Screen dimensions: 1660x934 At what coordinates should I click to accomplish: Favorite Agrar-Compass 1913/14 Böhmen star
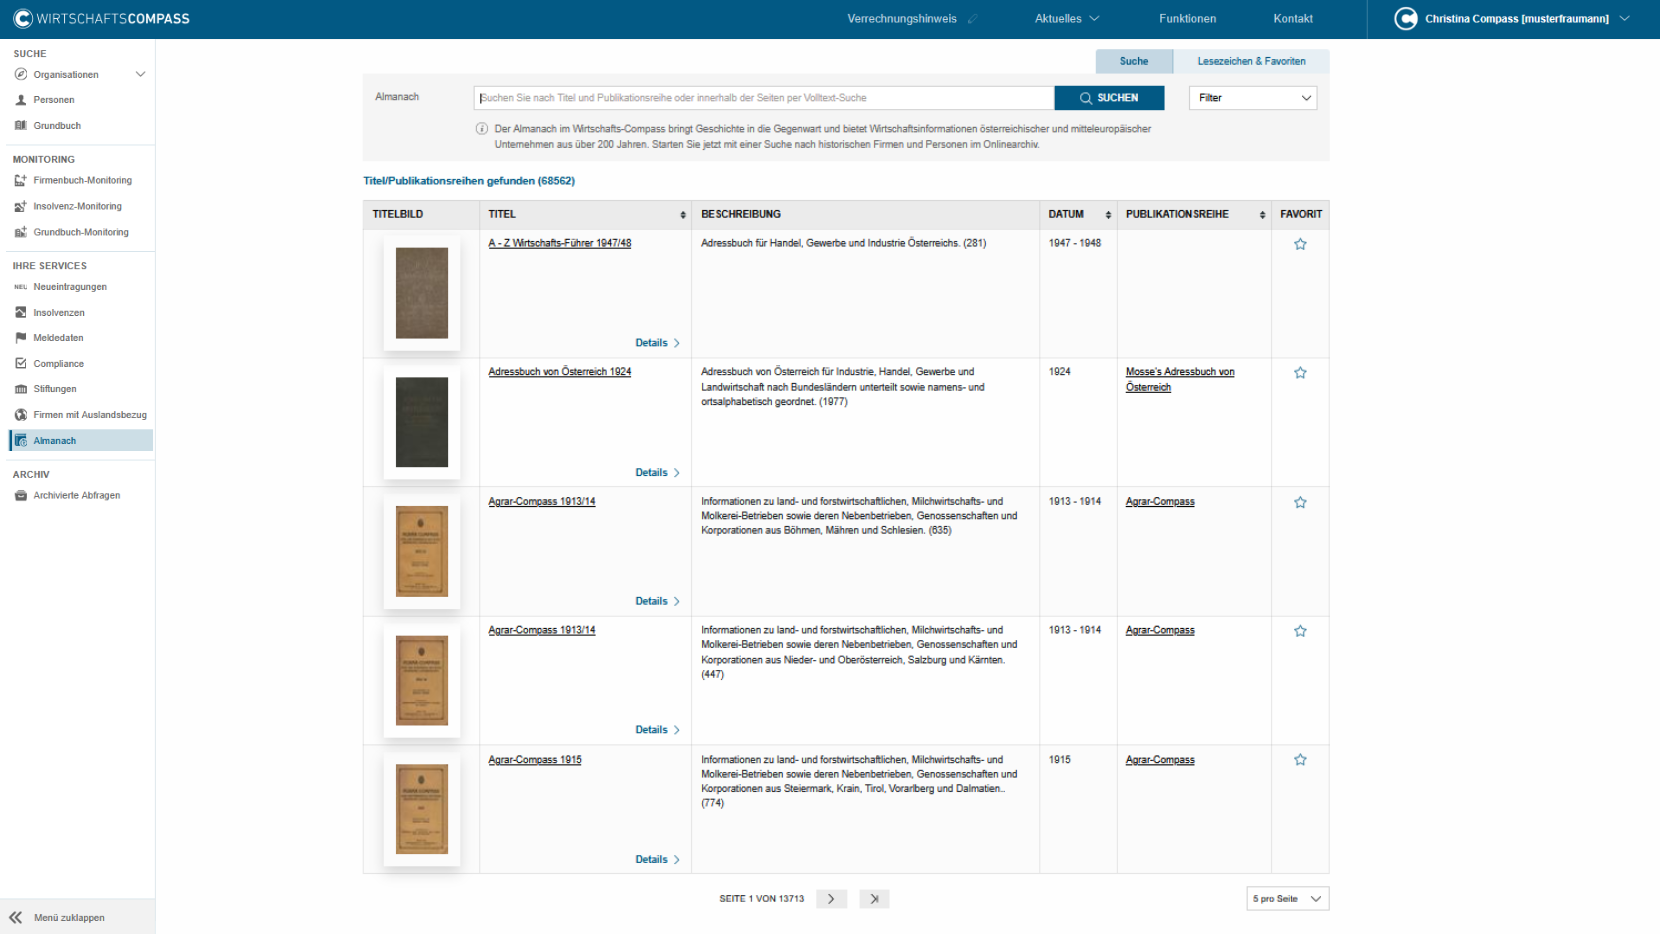(x=1300, y=502)
